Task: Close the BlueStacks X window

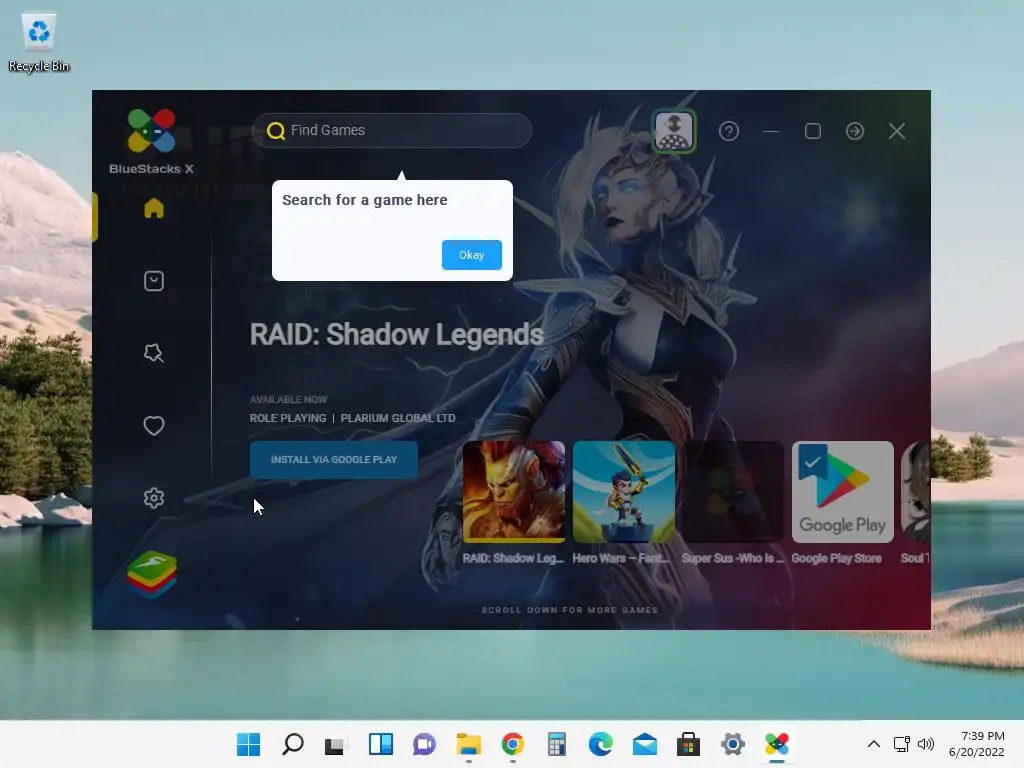Action: point(897,131)
